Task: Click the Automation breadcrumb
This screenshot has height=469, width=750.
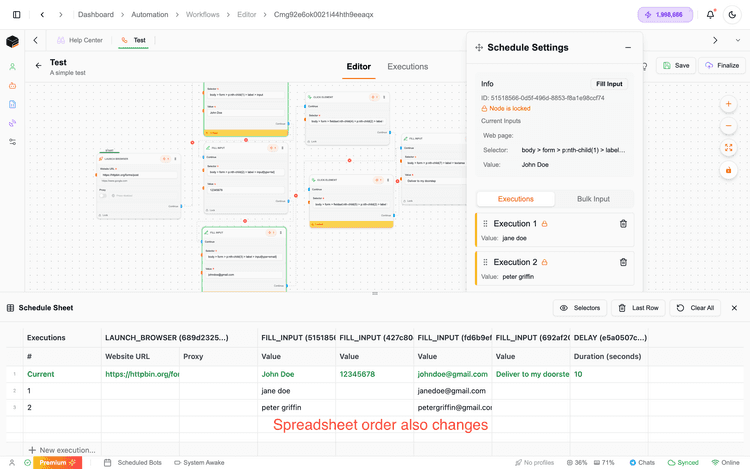Action: pyautogui.click(x=150, y=15)
